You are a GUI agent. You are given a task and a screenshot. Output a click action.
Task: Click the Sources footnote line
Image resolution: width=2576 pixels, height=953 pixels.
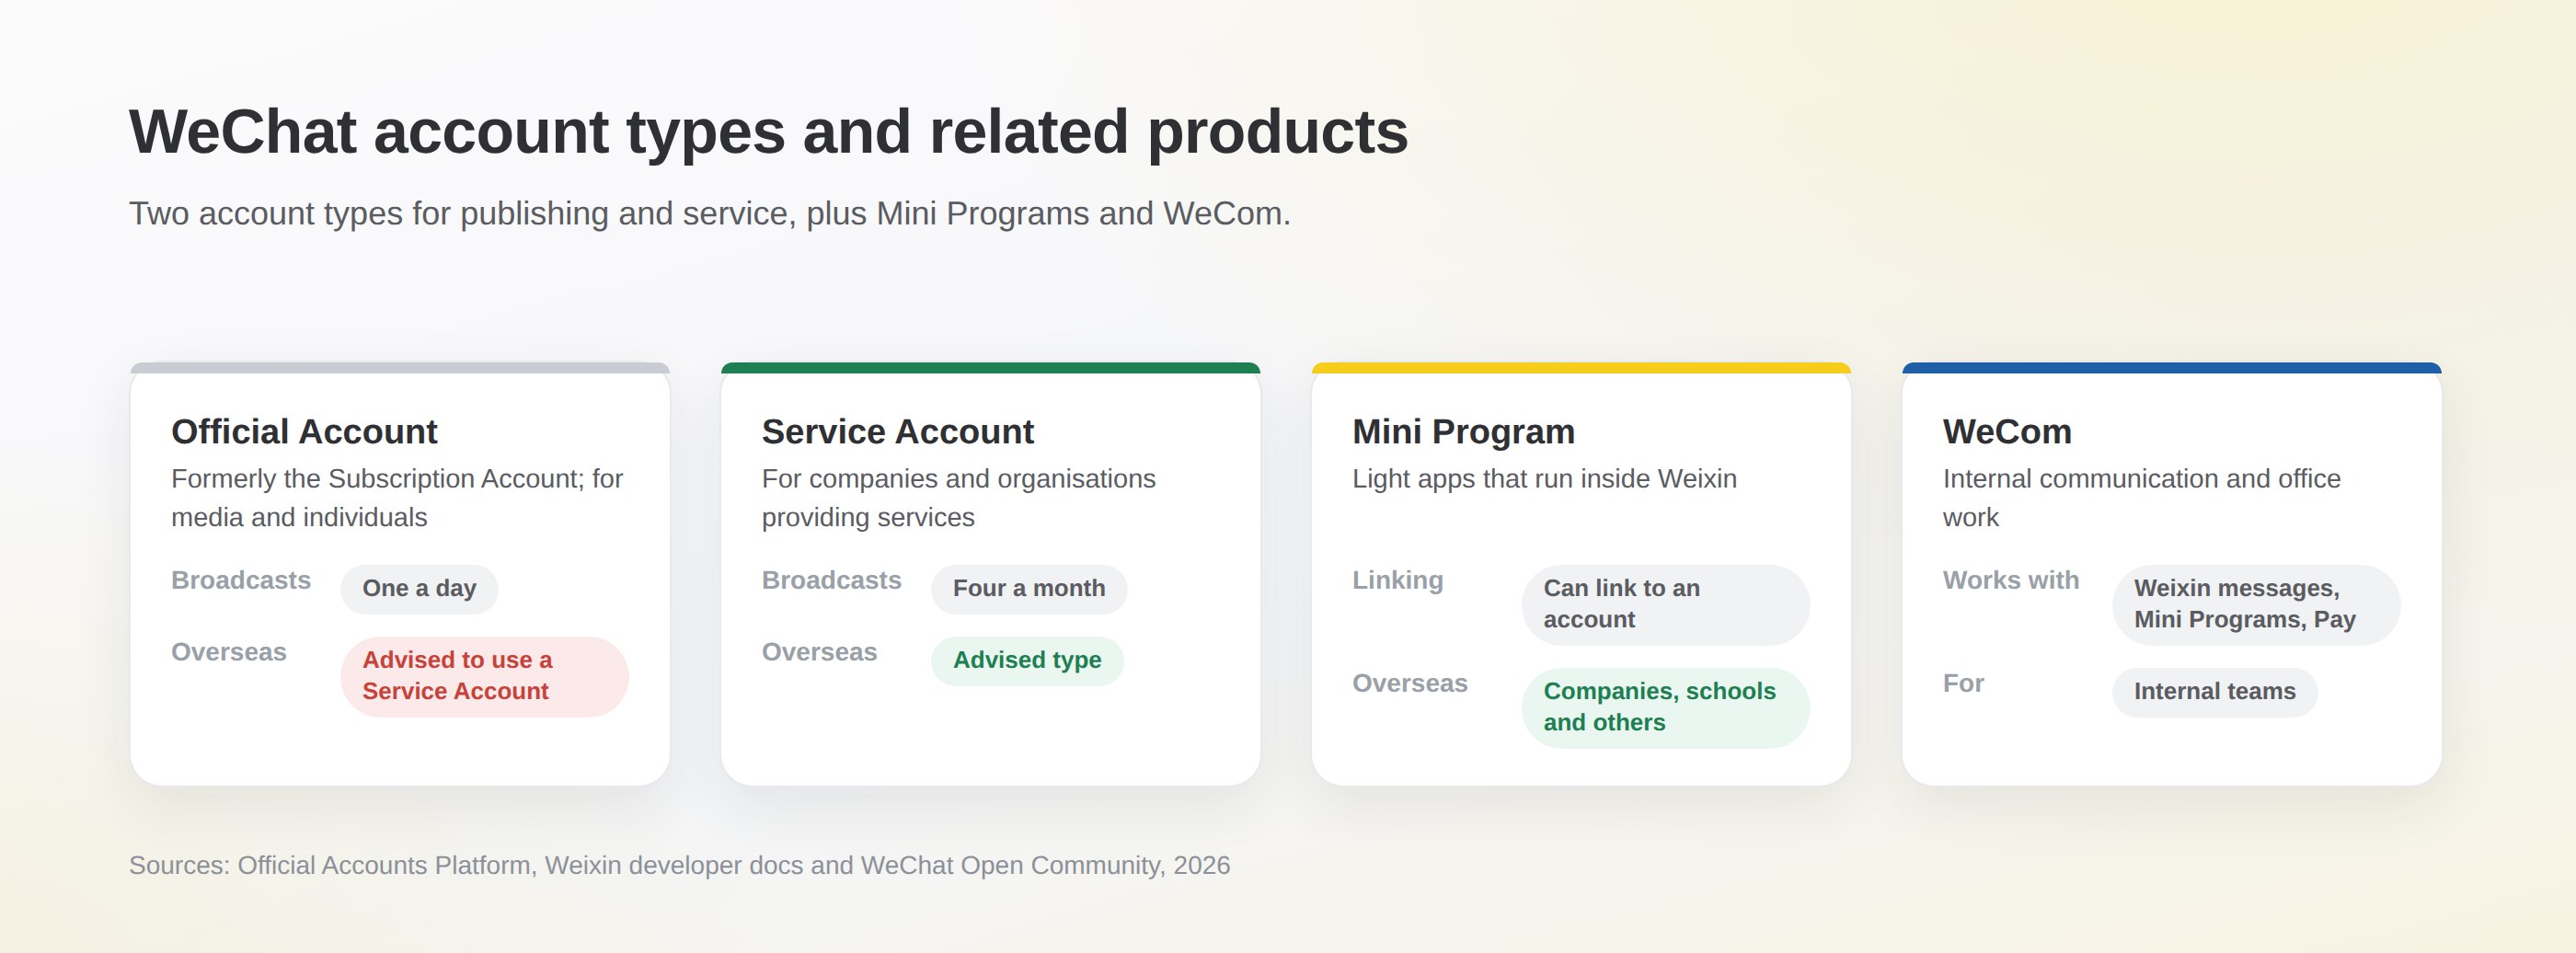point(680,865)
